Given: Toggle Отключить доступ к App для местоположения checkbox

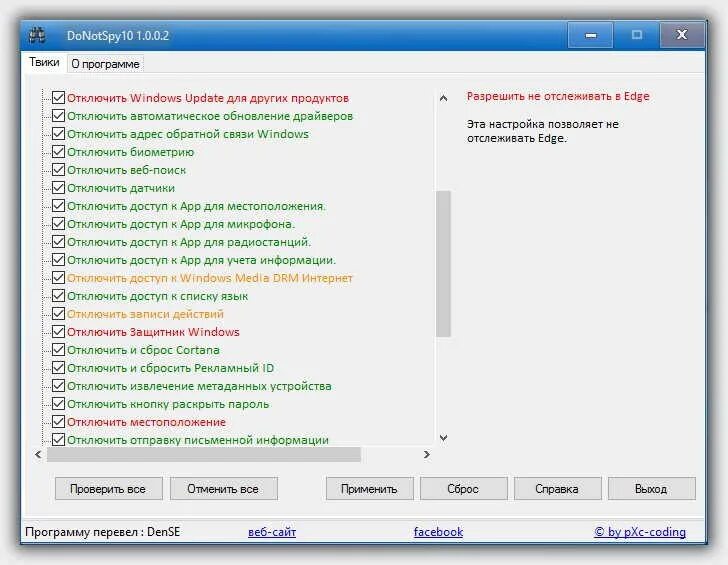Looking at the screenshot, I should (58, 206).
